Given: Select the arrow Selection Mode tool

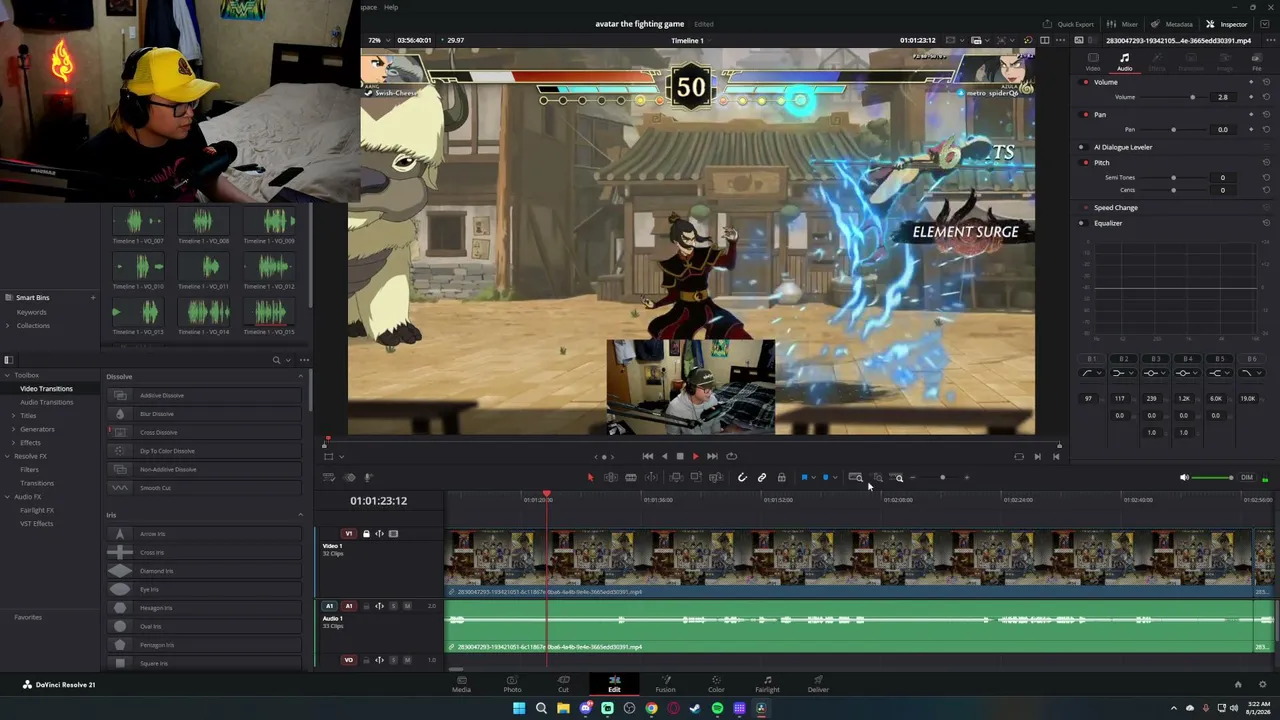Looking at the screenshot, I should pyautogui.click(x=590, y=478).
